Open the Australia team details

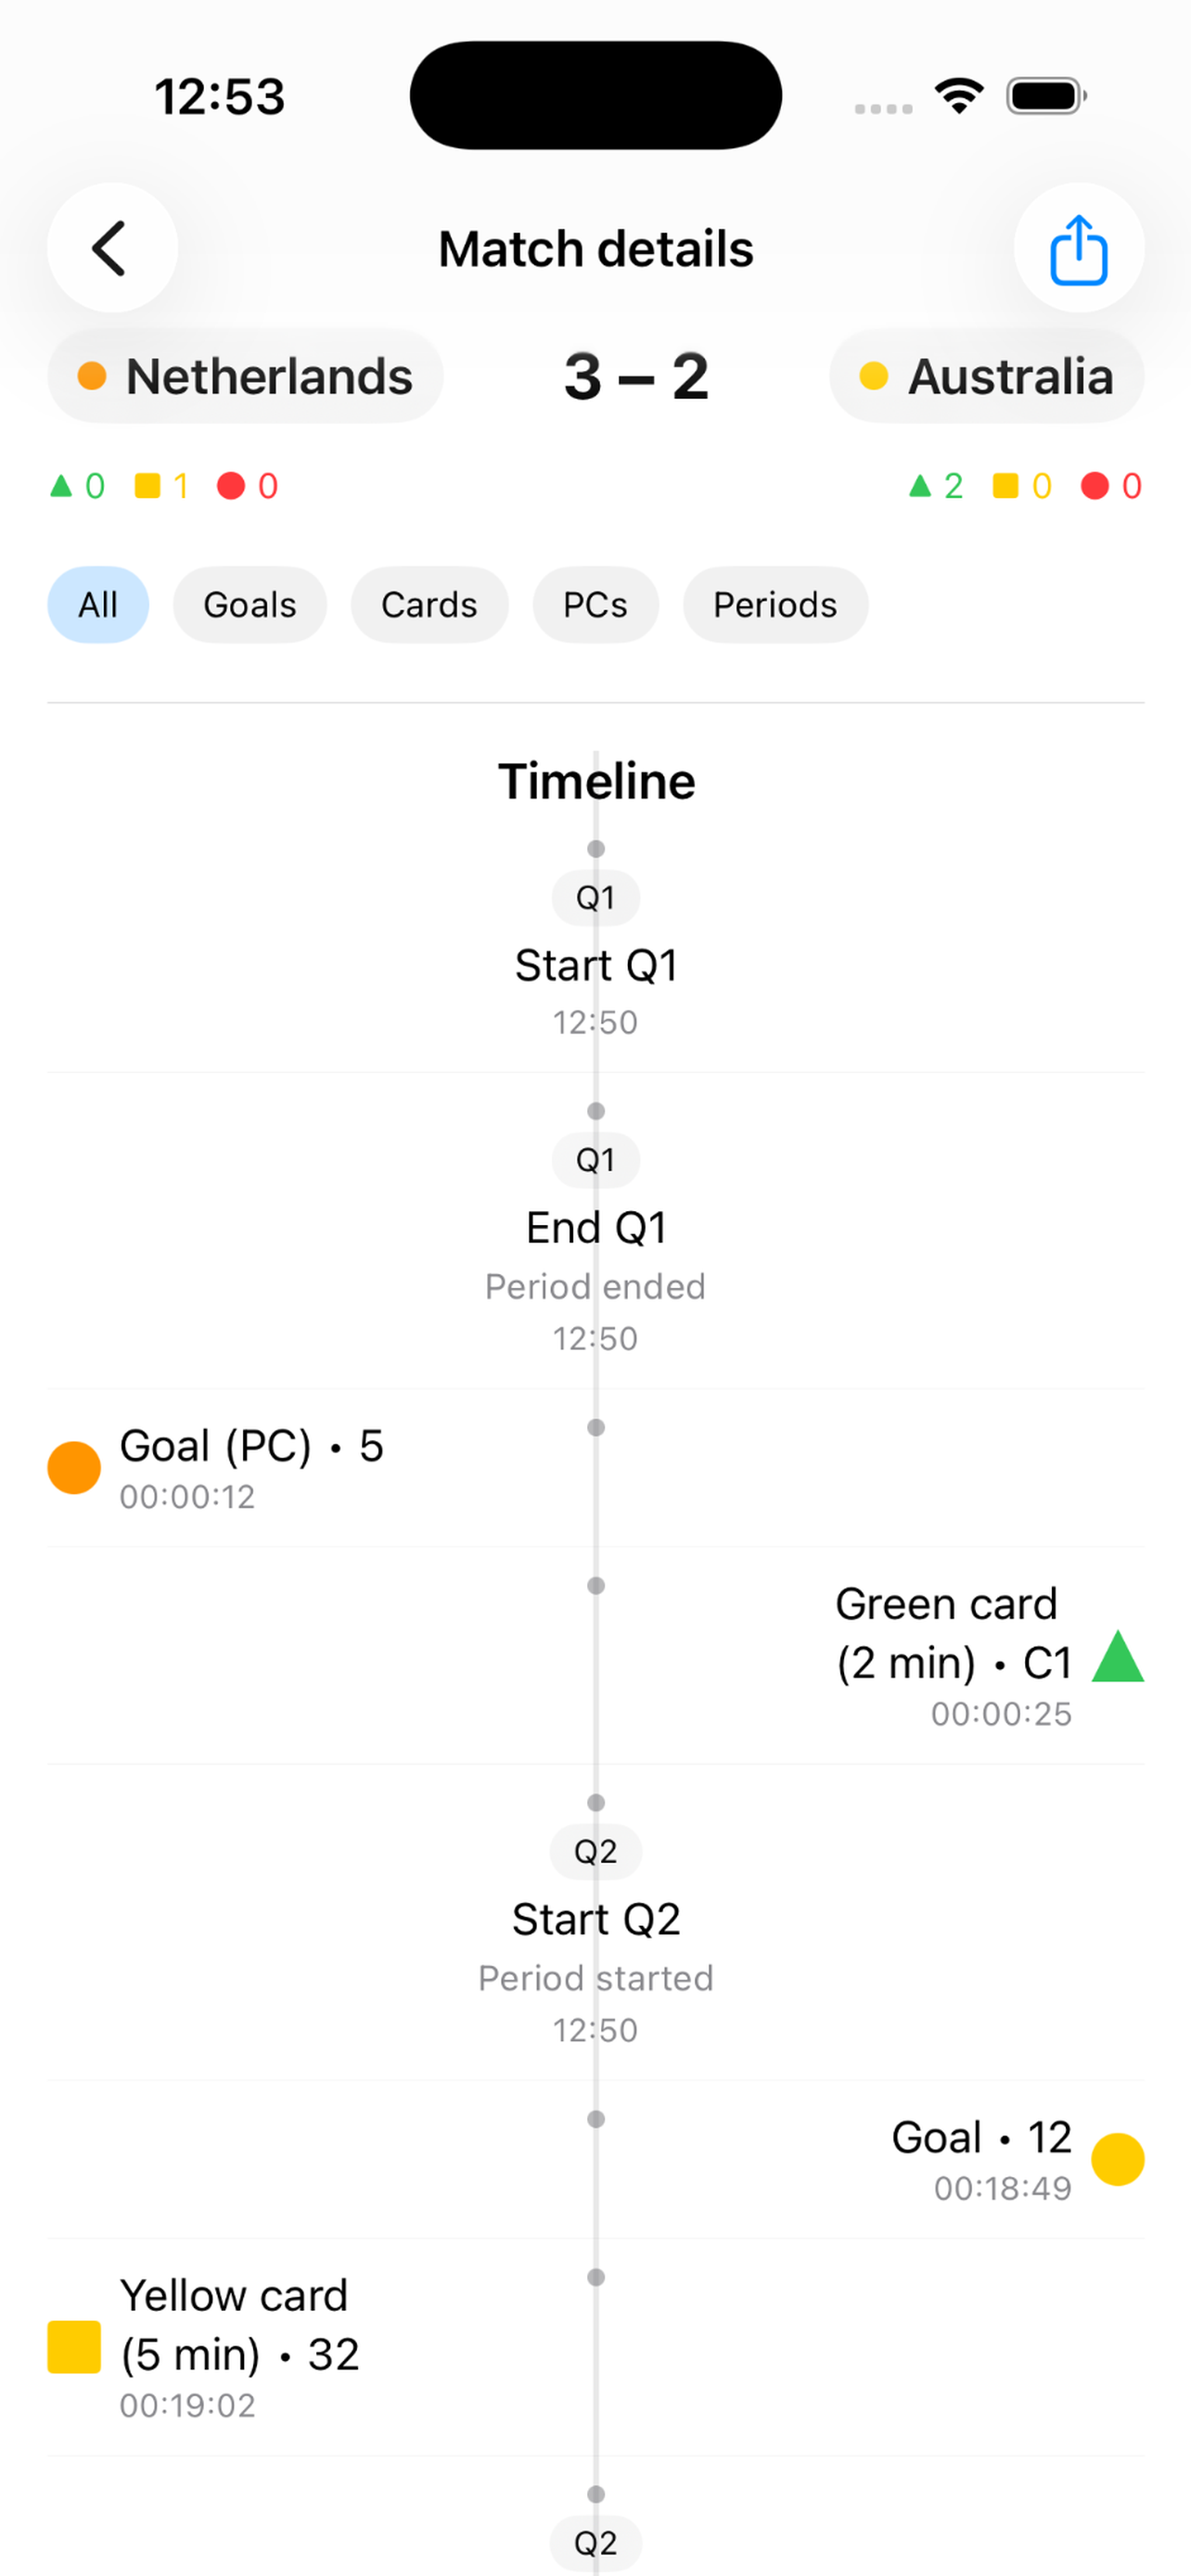pyautogui.click(x=987, y=377)
